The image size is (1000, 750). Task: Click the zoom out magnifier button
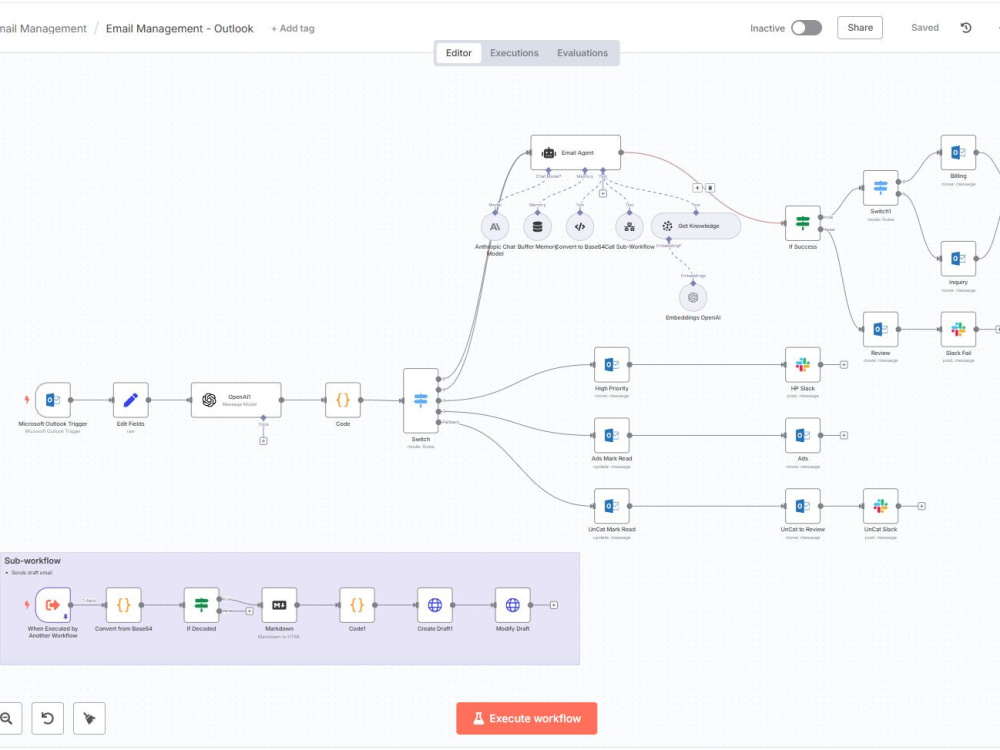[8, 719]
